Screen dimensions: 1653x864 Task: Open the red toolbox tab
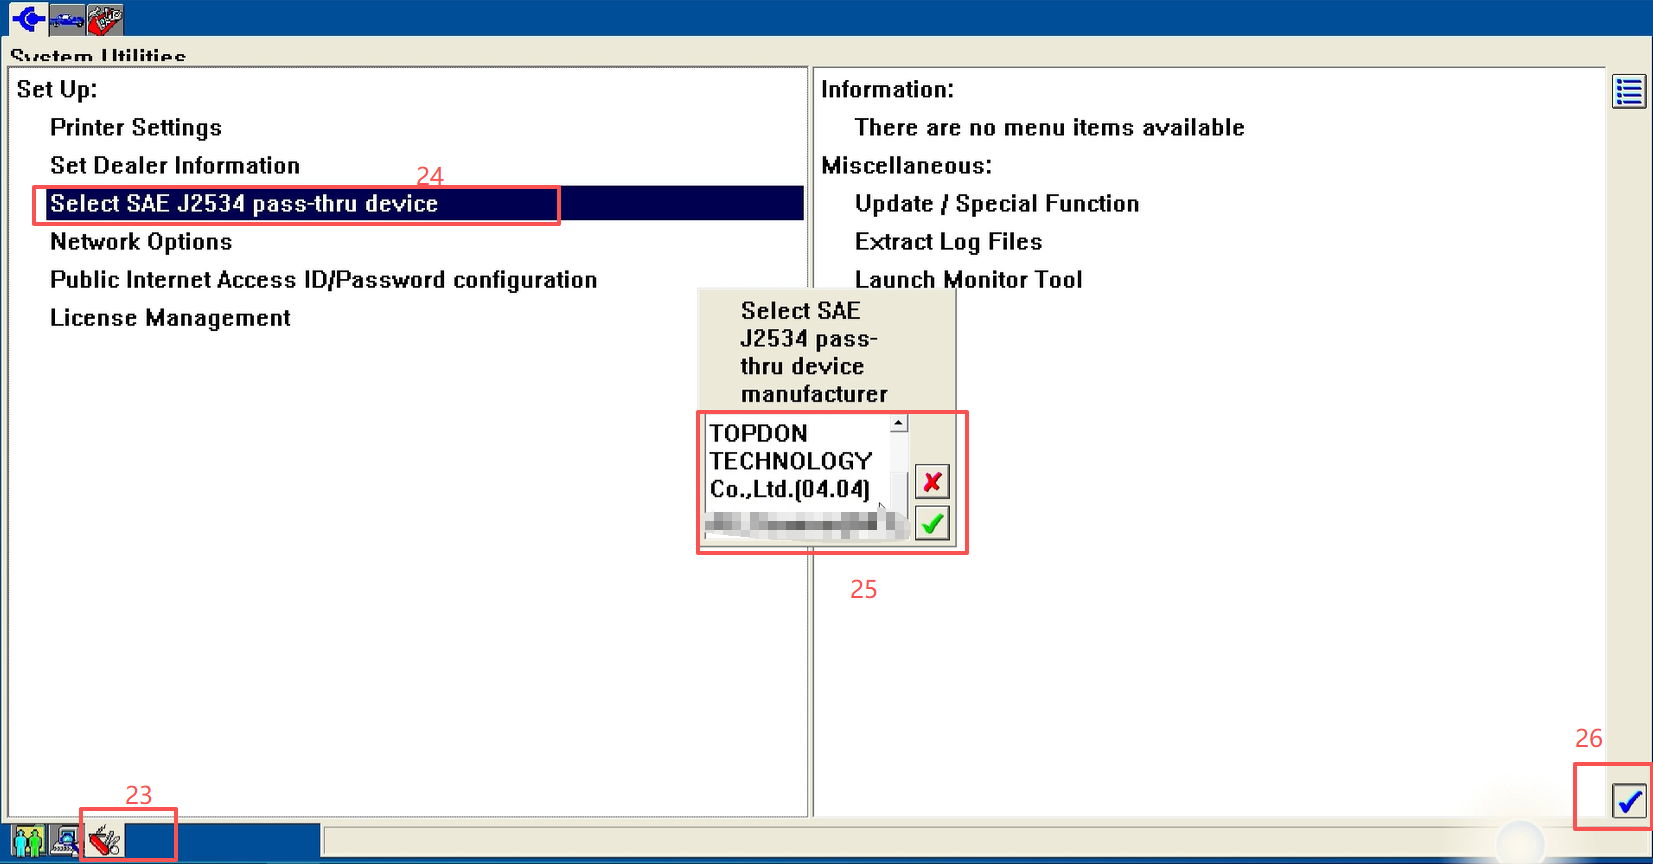105,18
